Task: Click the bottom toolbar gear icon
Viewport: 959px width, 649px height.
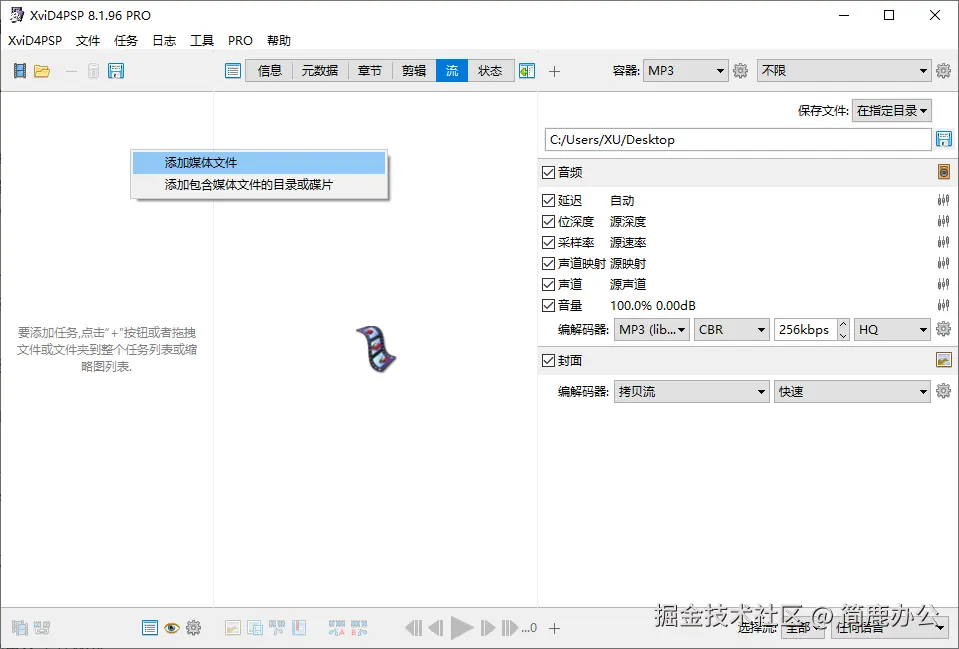Action: coord(193,628)
